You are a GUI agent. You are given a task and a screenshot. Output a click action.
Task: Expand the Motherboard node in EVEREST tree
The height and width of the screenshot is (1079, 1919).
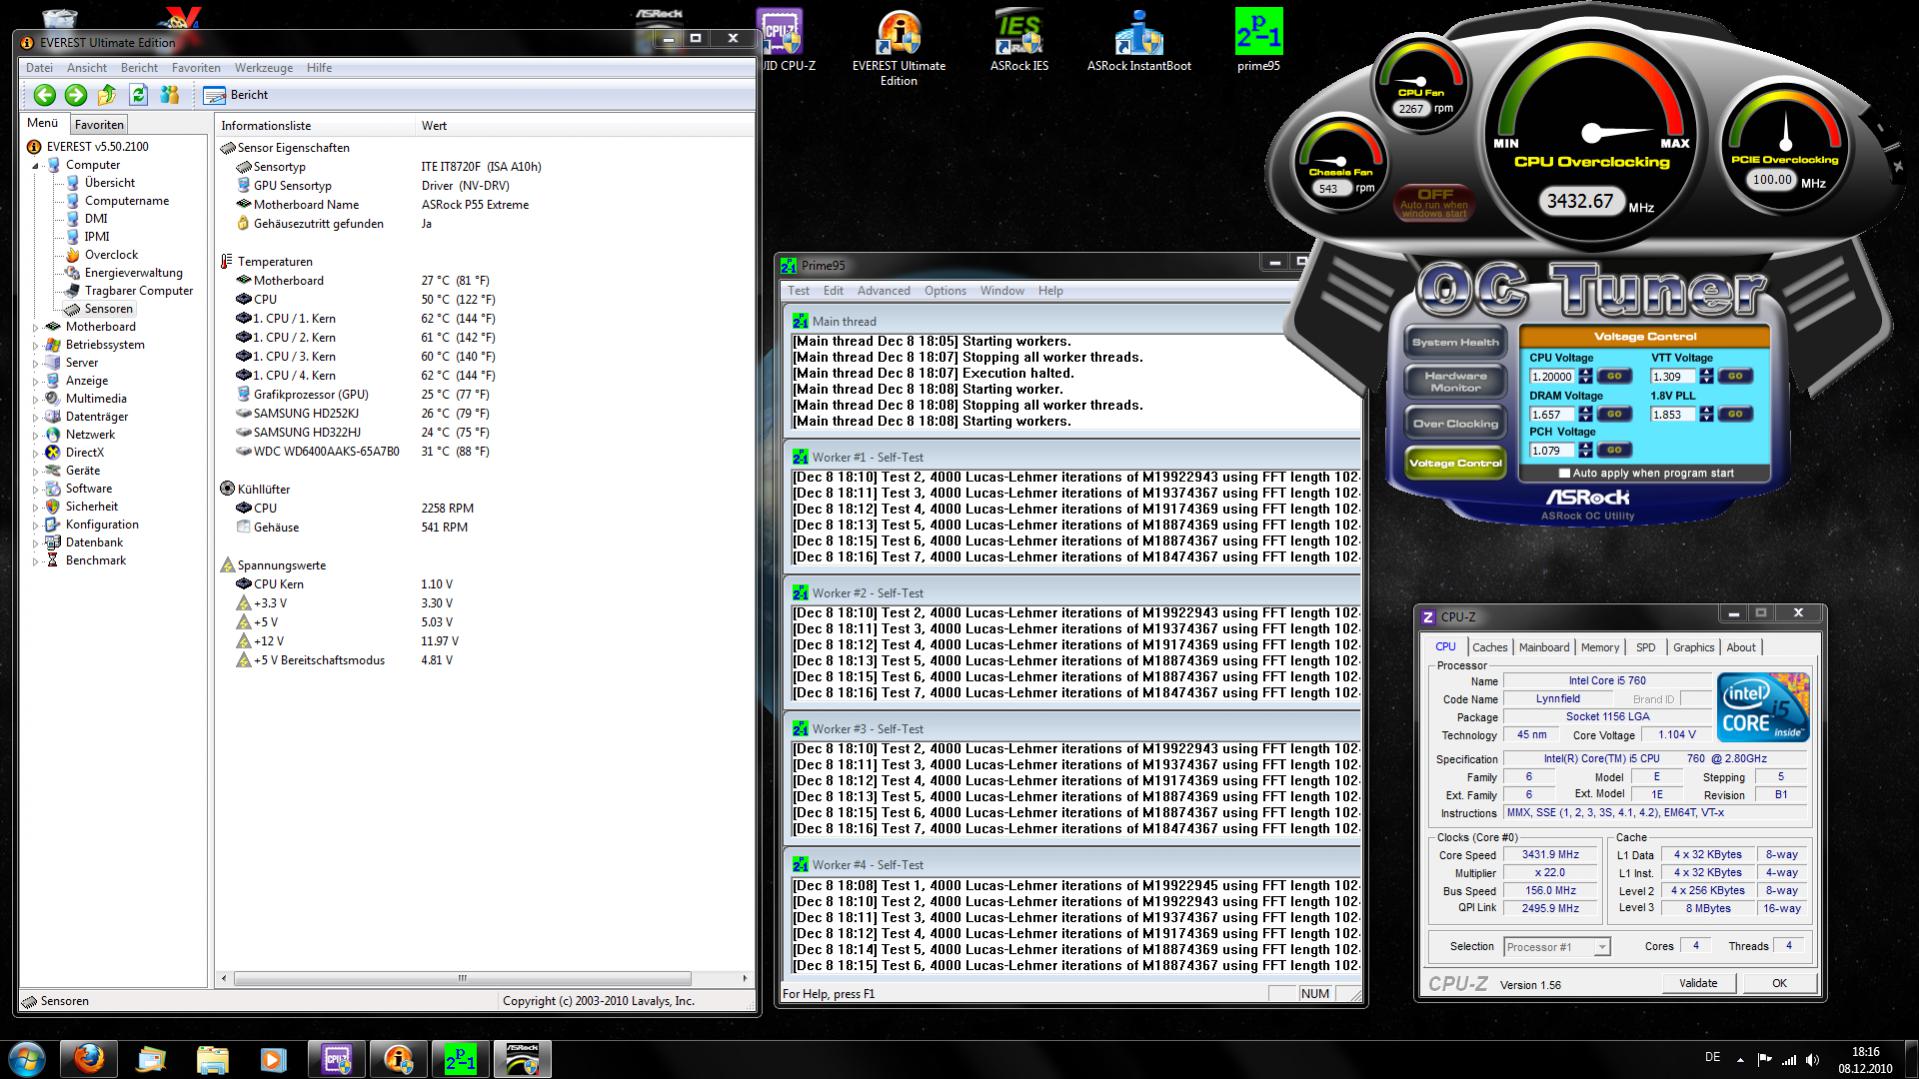coord(36,327)
